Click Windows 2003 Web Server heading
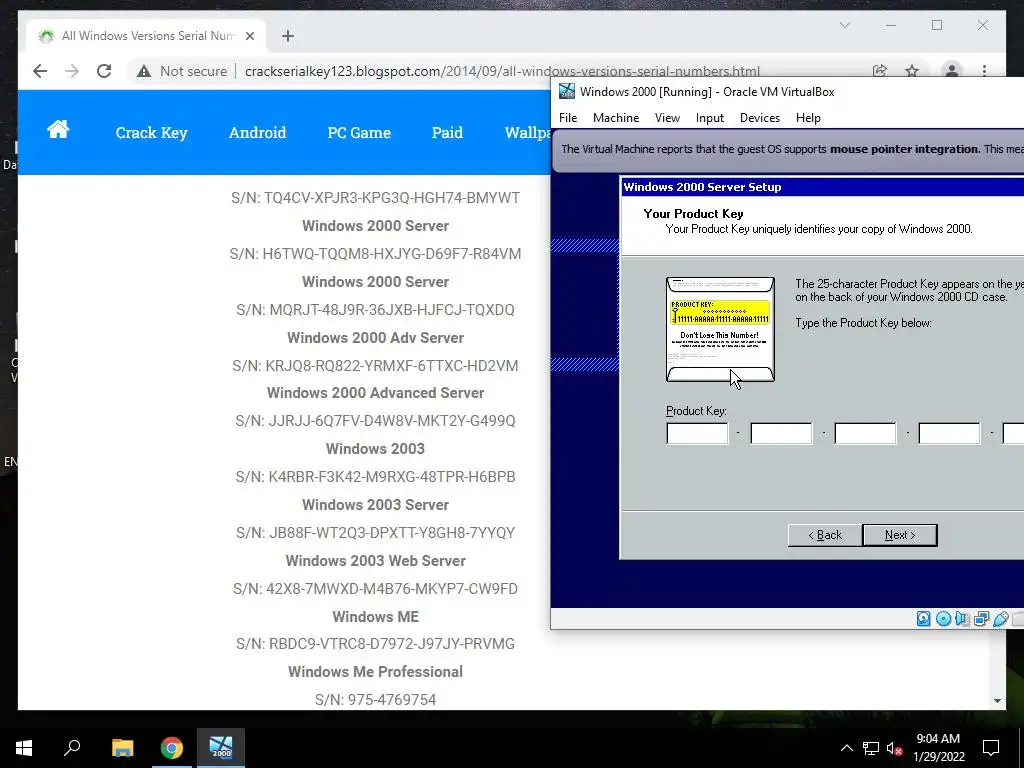Viewport: 1024px width, 768px height. tap(375, 560)
